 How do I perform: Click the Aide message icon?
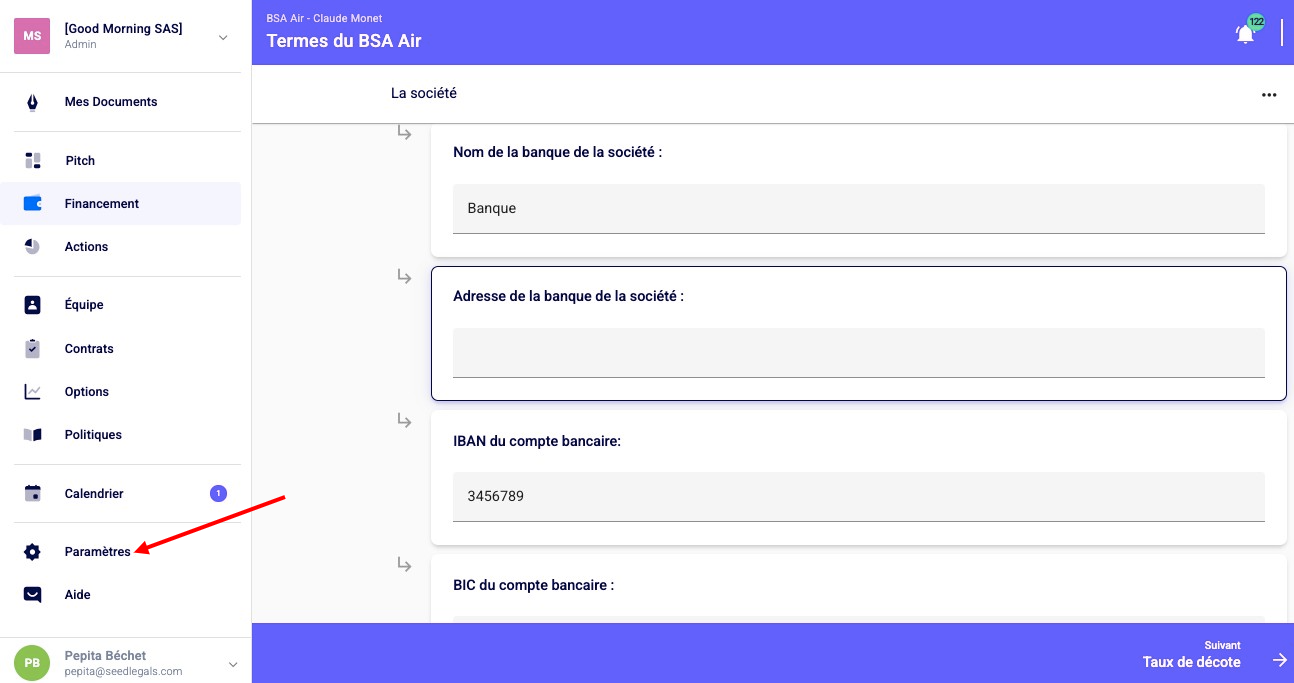click(x=33, y=595)
